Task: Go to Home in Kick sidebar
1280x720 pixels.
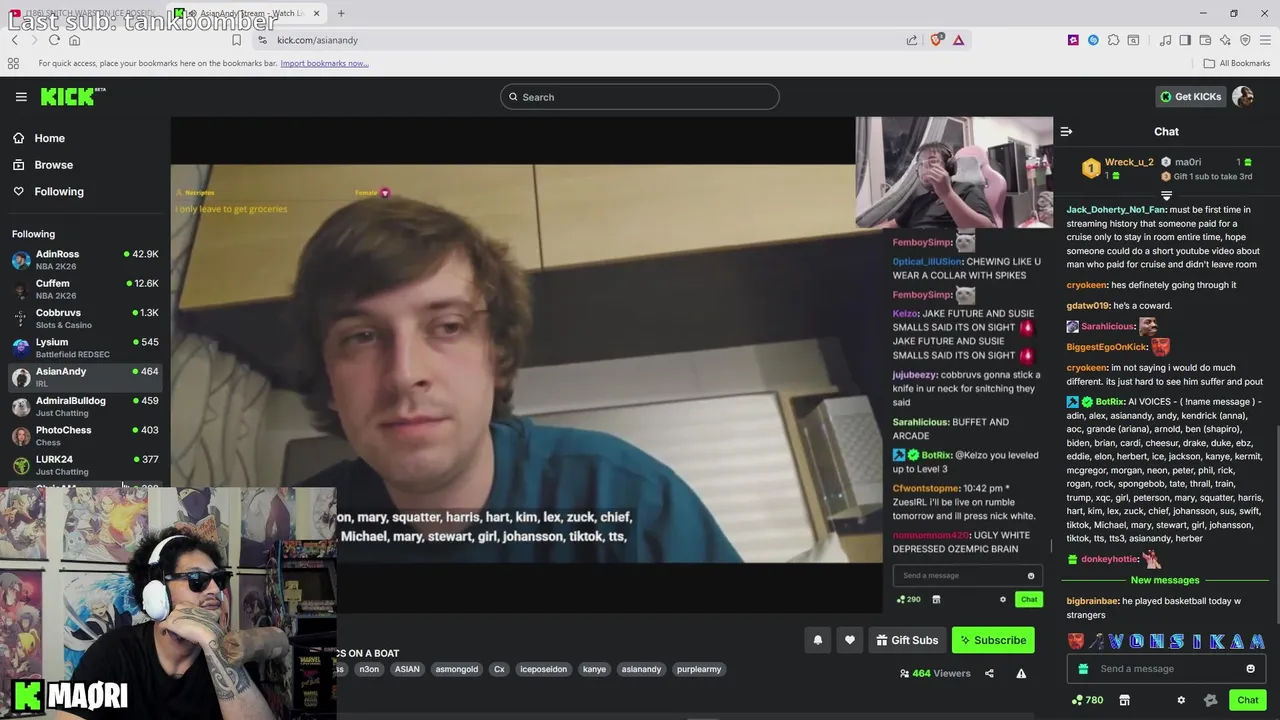Action: [x=49, y=138]
